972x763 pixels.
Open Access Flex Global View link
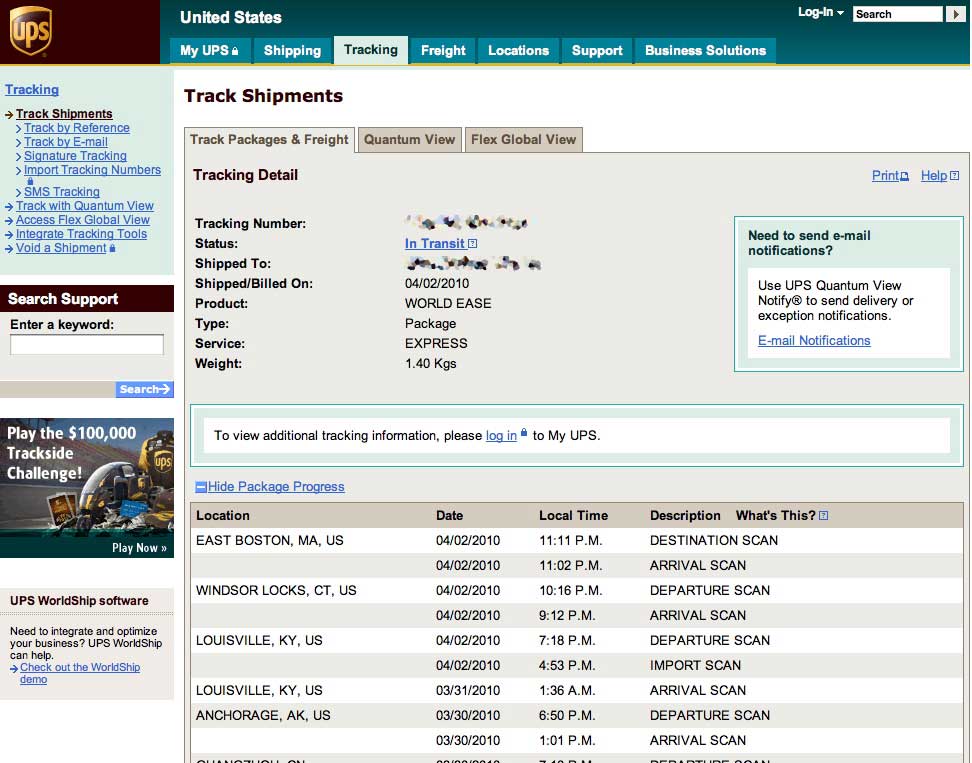point(82,220)
